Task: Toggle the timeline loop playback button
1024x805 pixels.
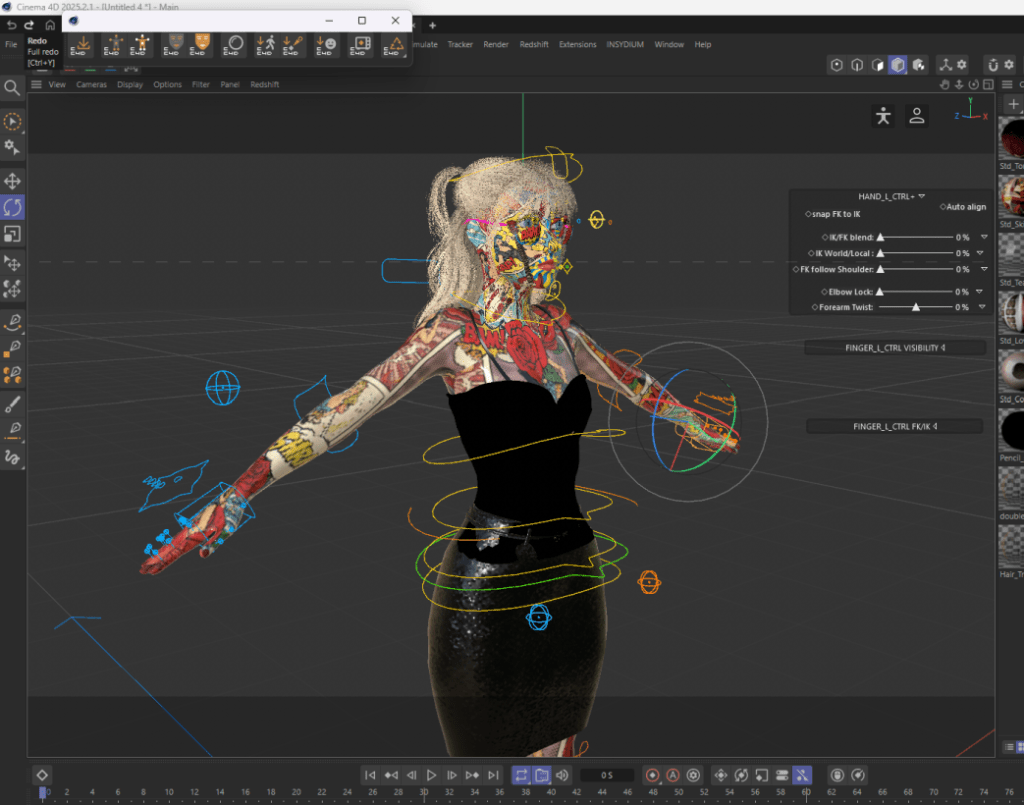Action: tap(521, 775)
